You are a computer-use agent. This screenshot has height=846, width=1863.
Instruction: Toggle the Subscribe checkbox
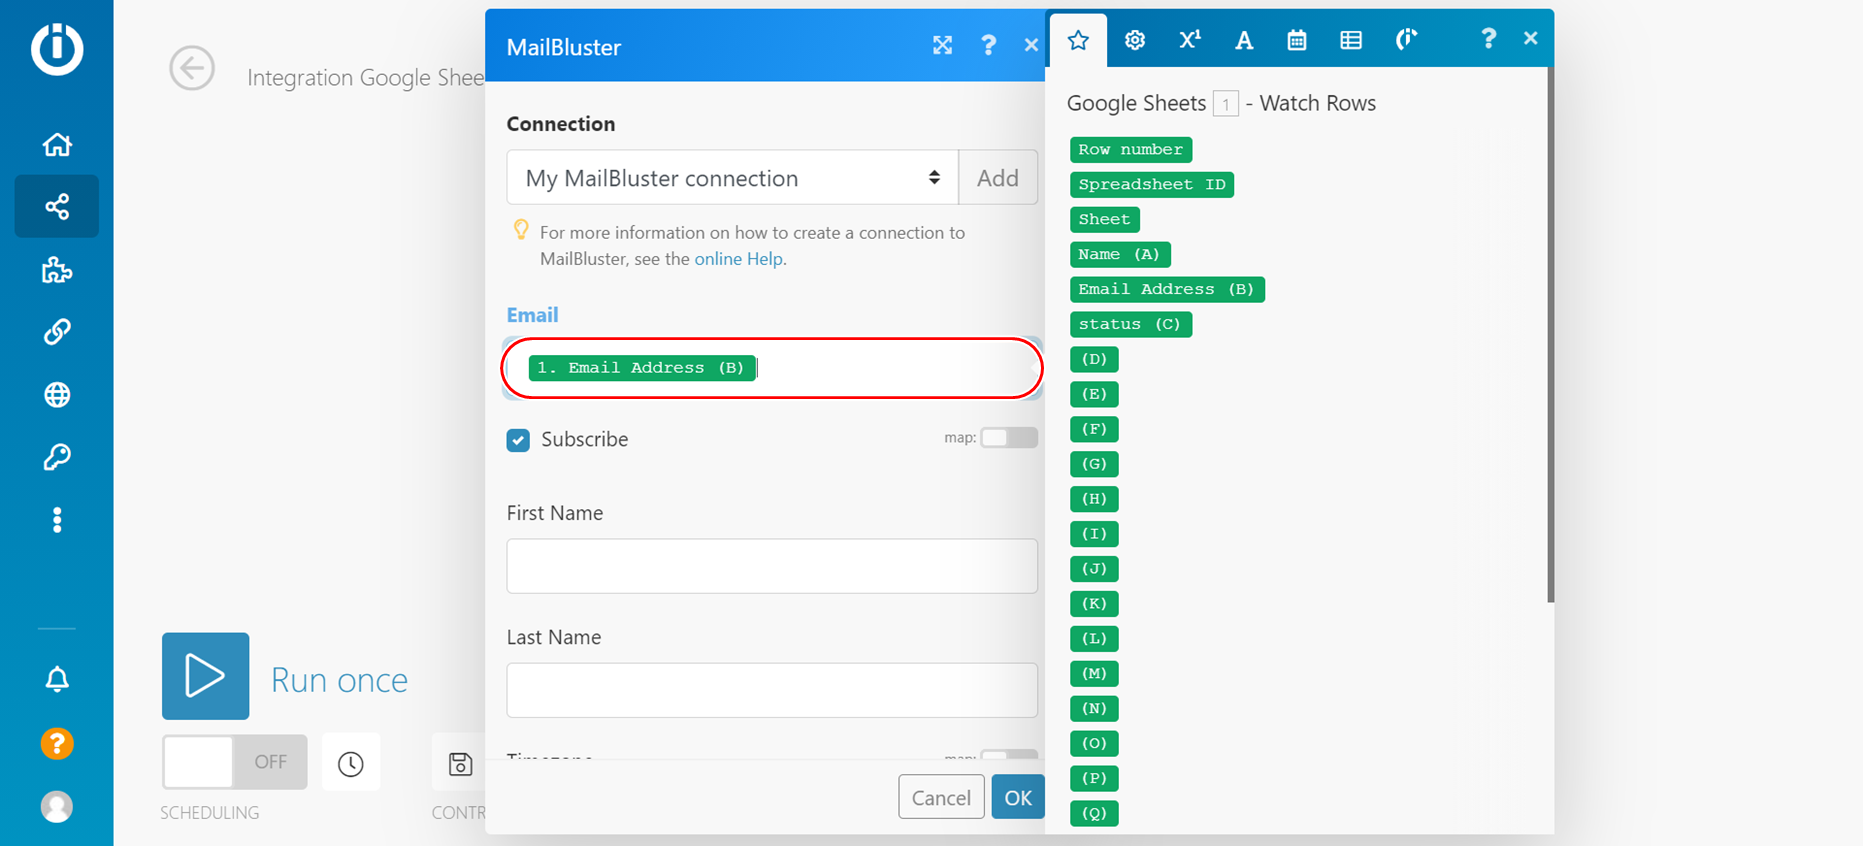[518, 440]
